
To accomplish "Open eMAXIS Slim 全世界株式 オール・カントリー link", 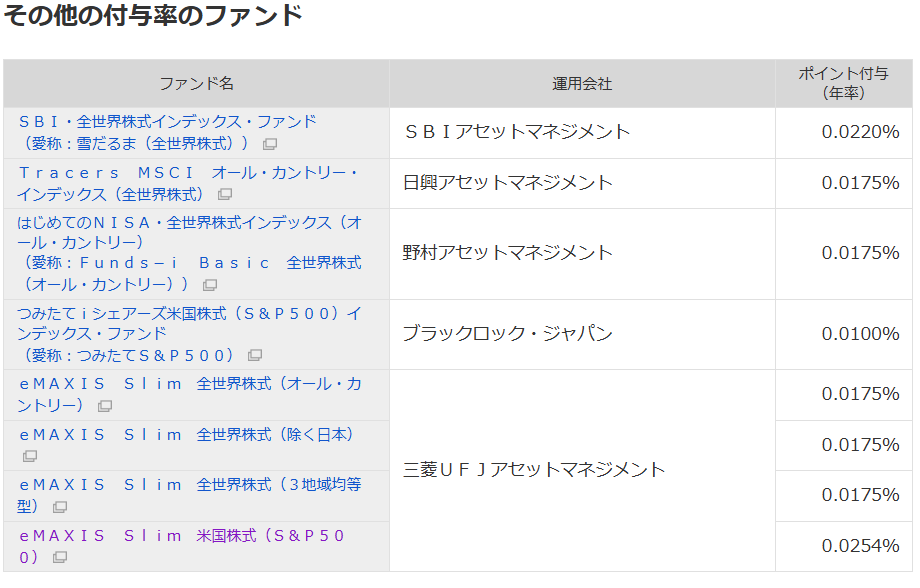I will 190,384.
